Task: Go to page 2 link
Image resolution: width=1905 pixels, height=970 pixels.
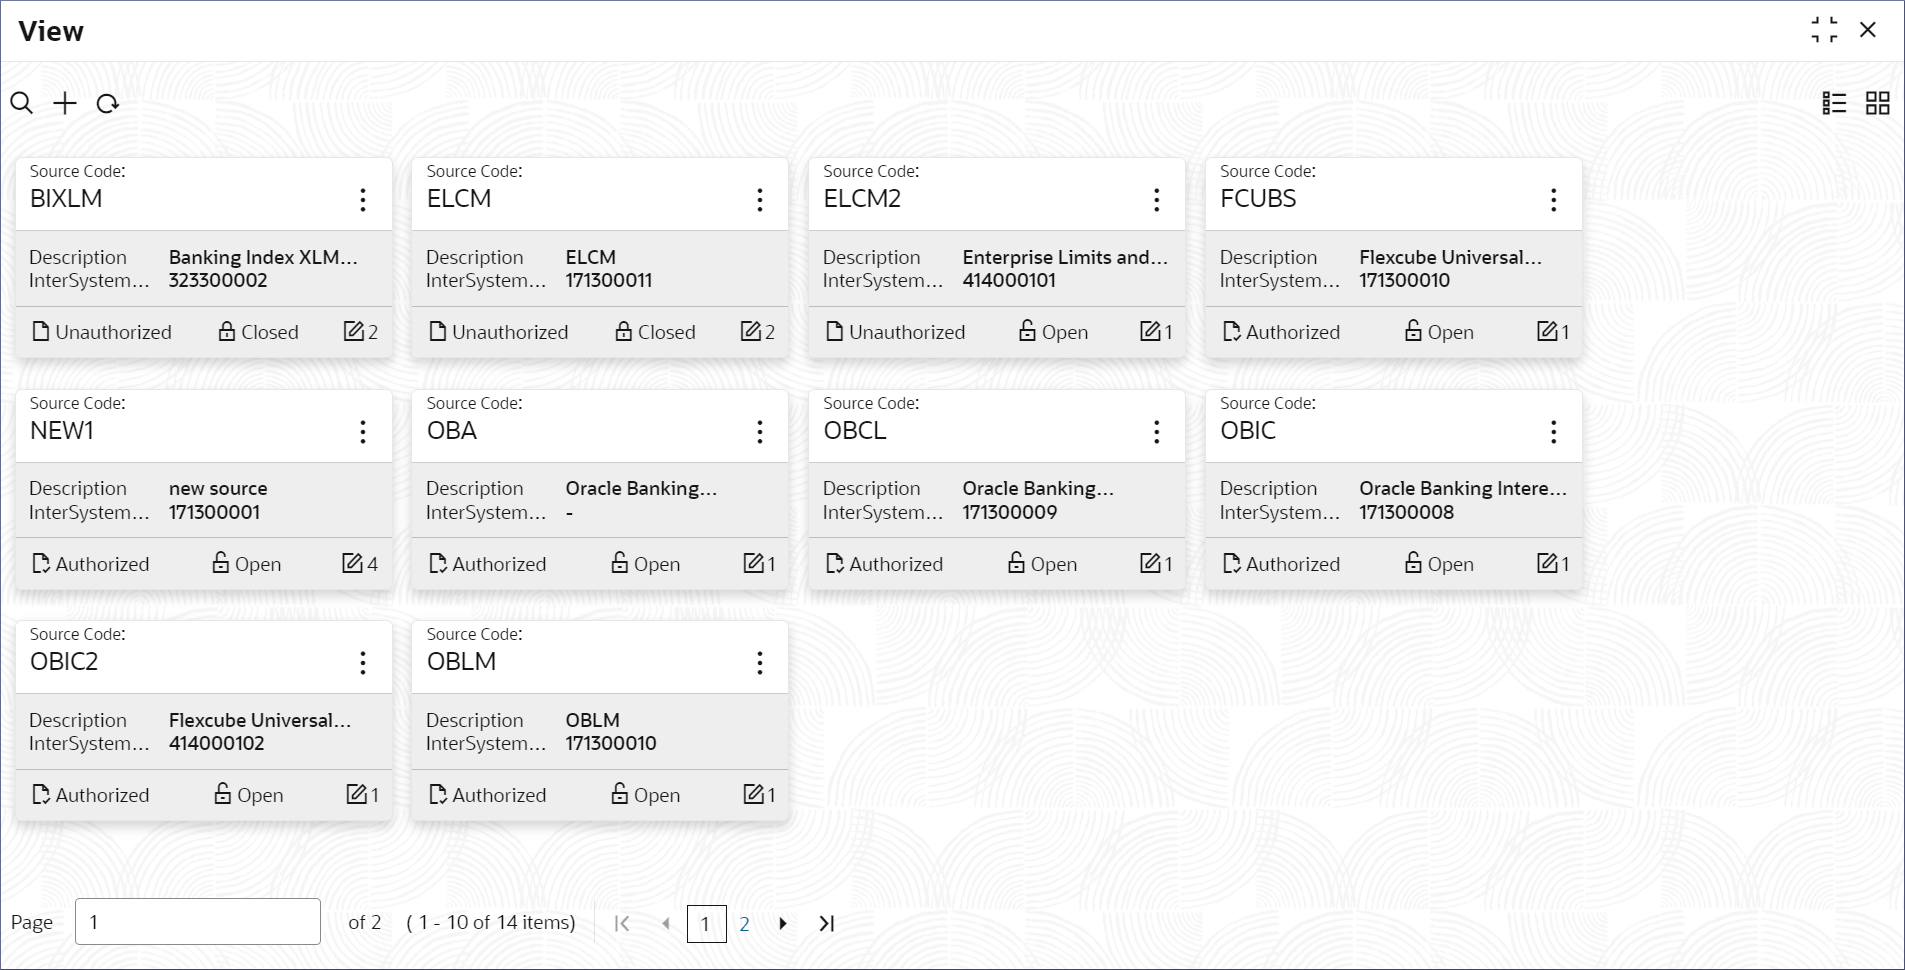Action: [744, 923]
